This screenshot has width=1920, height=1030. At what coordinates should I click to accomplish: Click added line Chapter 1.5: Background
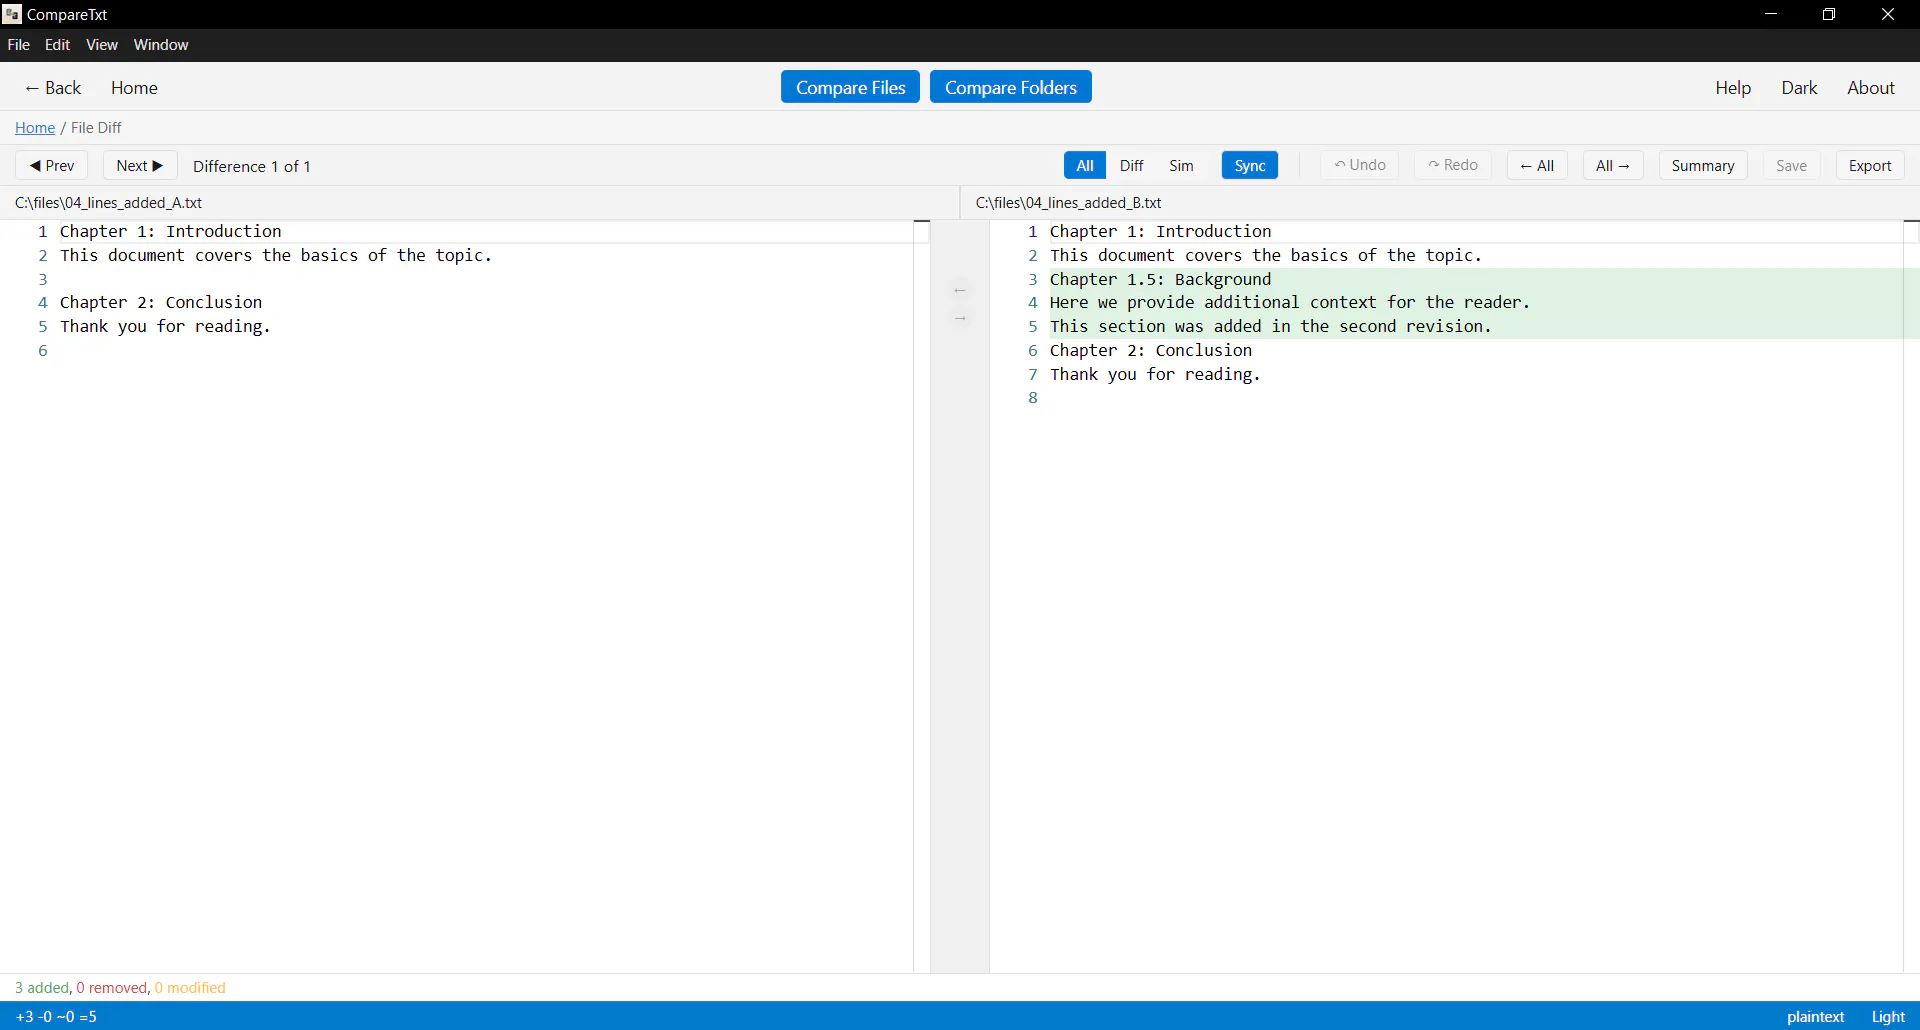1161,280
